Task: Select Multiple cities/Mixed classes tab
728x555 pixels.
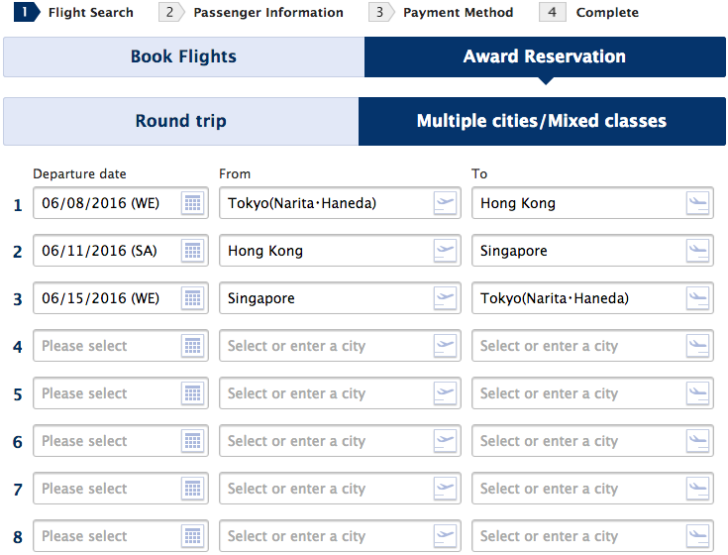Action: (542, 121)
